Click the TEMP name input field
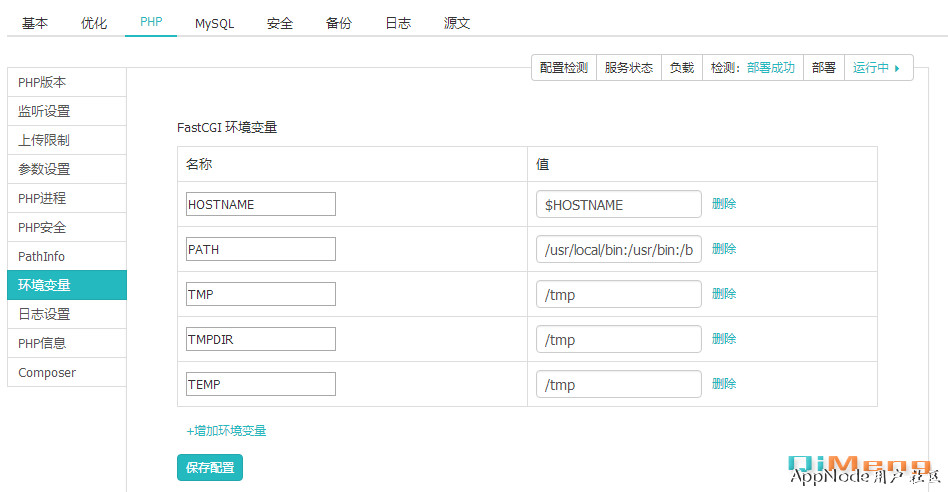The height and width of the screenshot is (492, 948). click(261, 384)
